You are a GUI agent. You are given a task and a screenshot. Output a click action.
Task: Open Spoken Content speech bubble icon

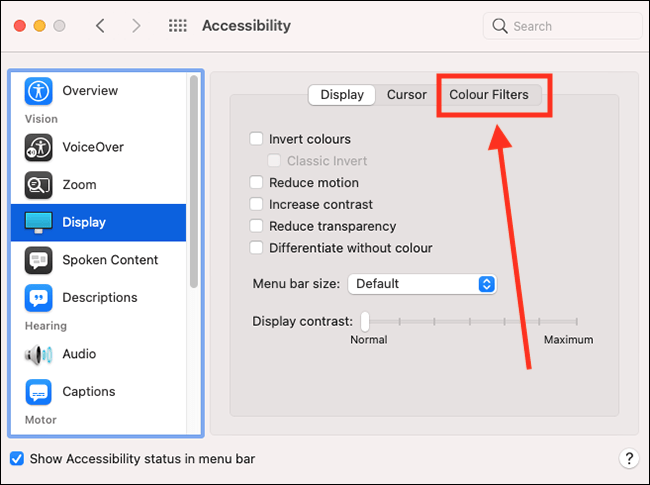pyautogui.click(x=39, y=260)
